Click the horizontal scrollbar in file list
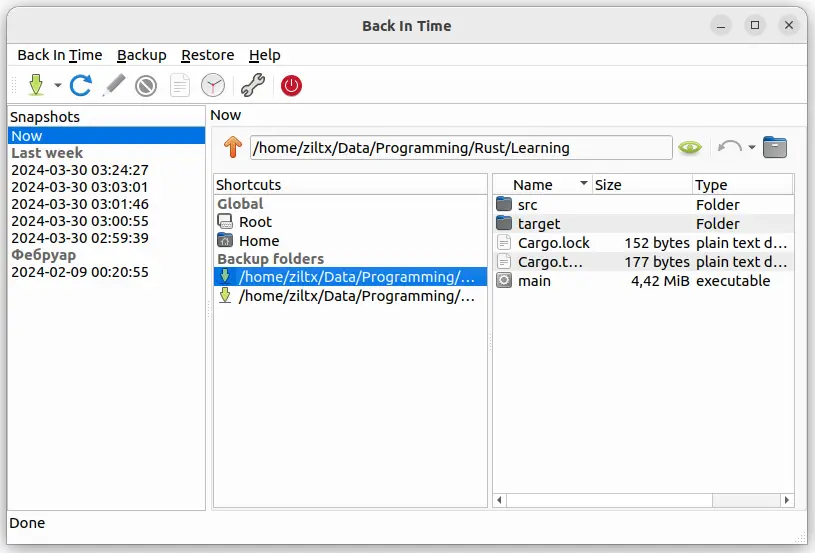 640,500
